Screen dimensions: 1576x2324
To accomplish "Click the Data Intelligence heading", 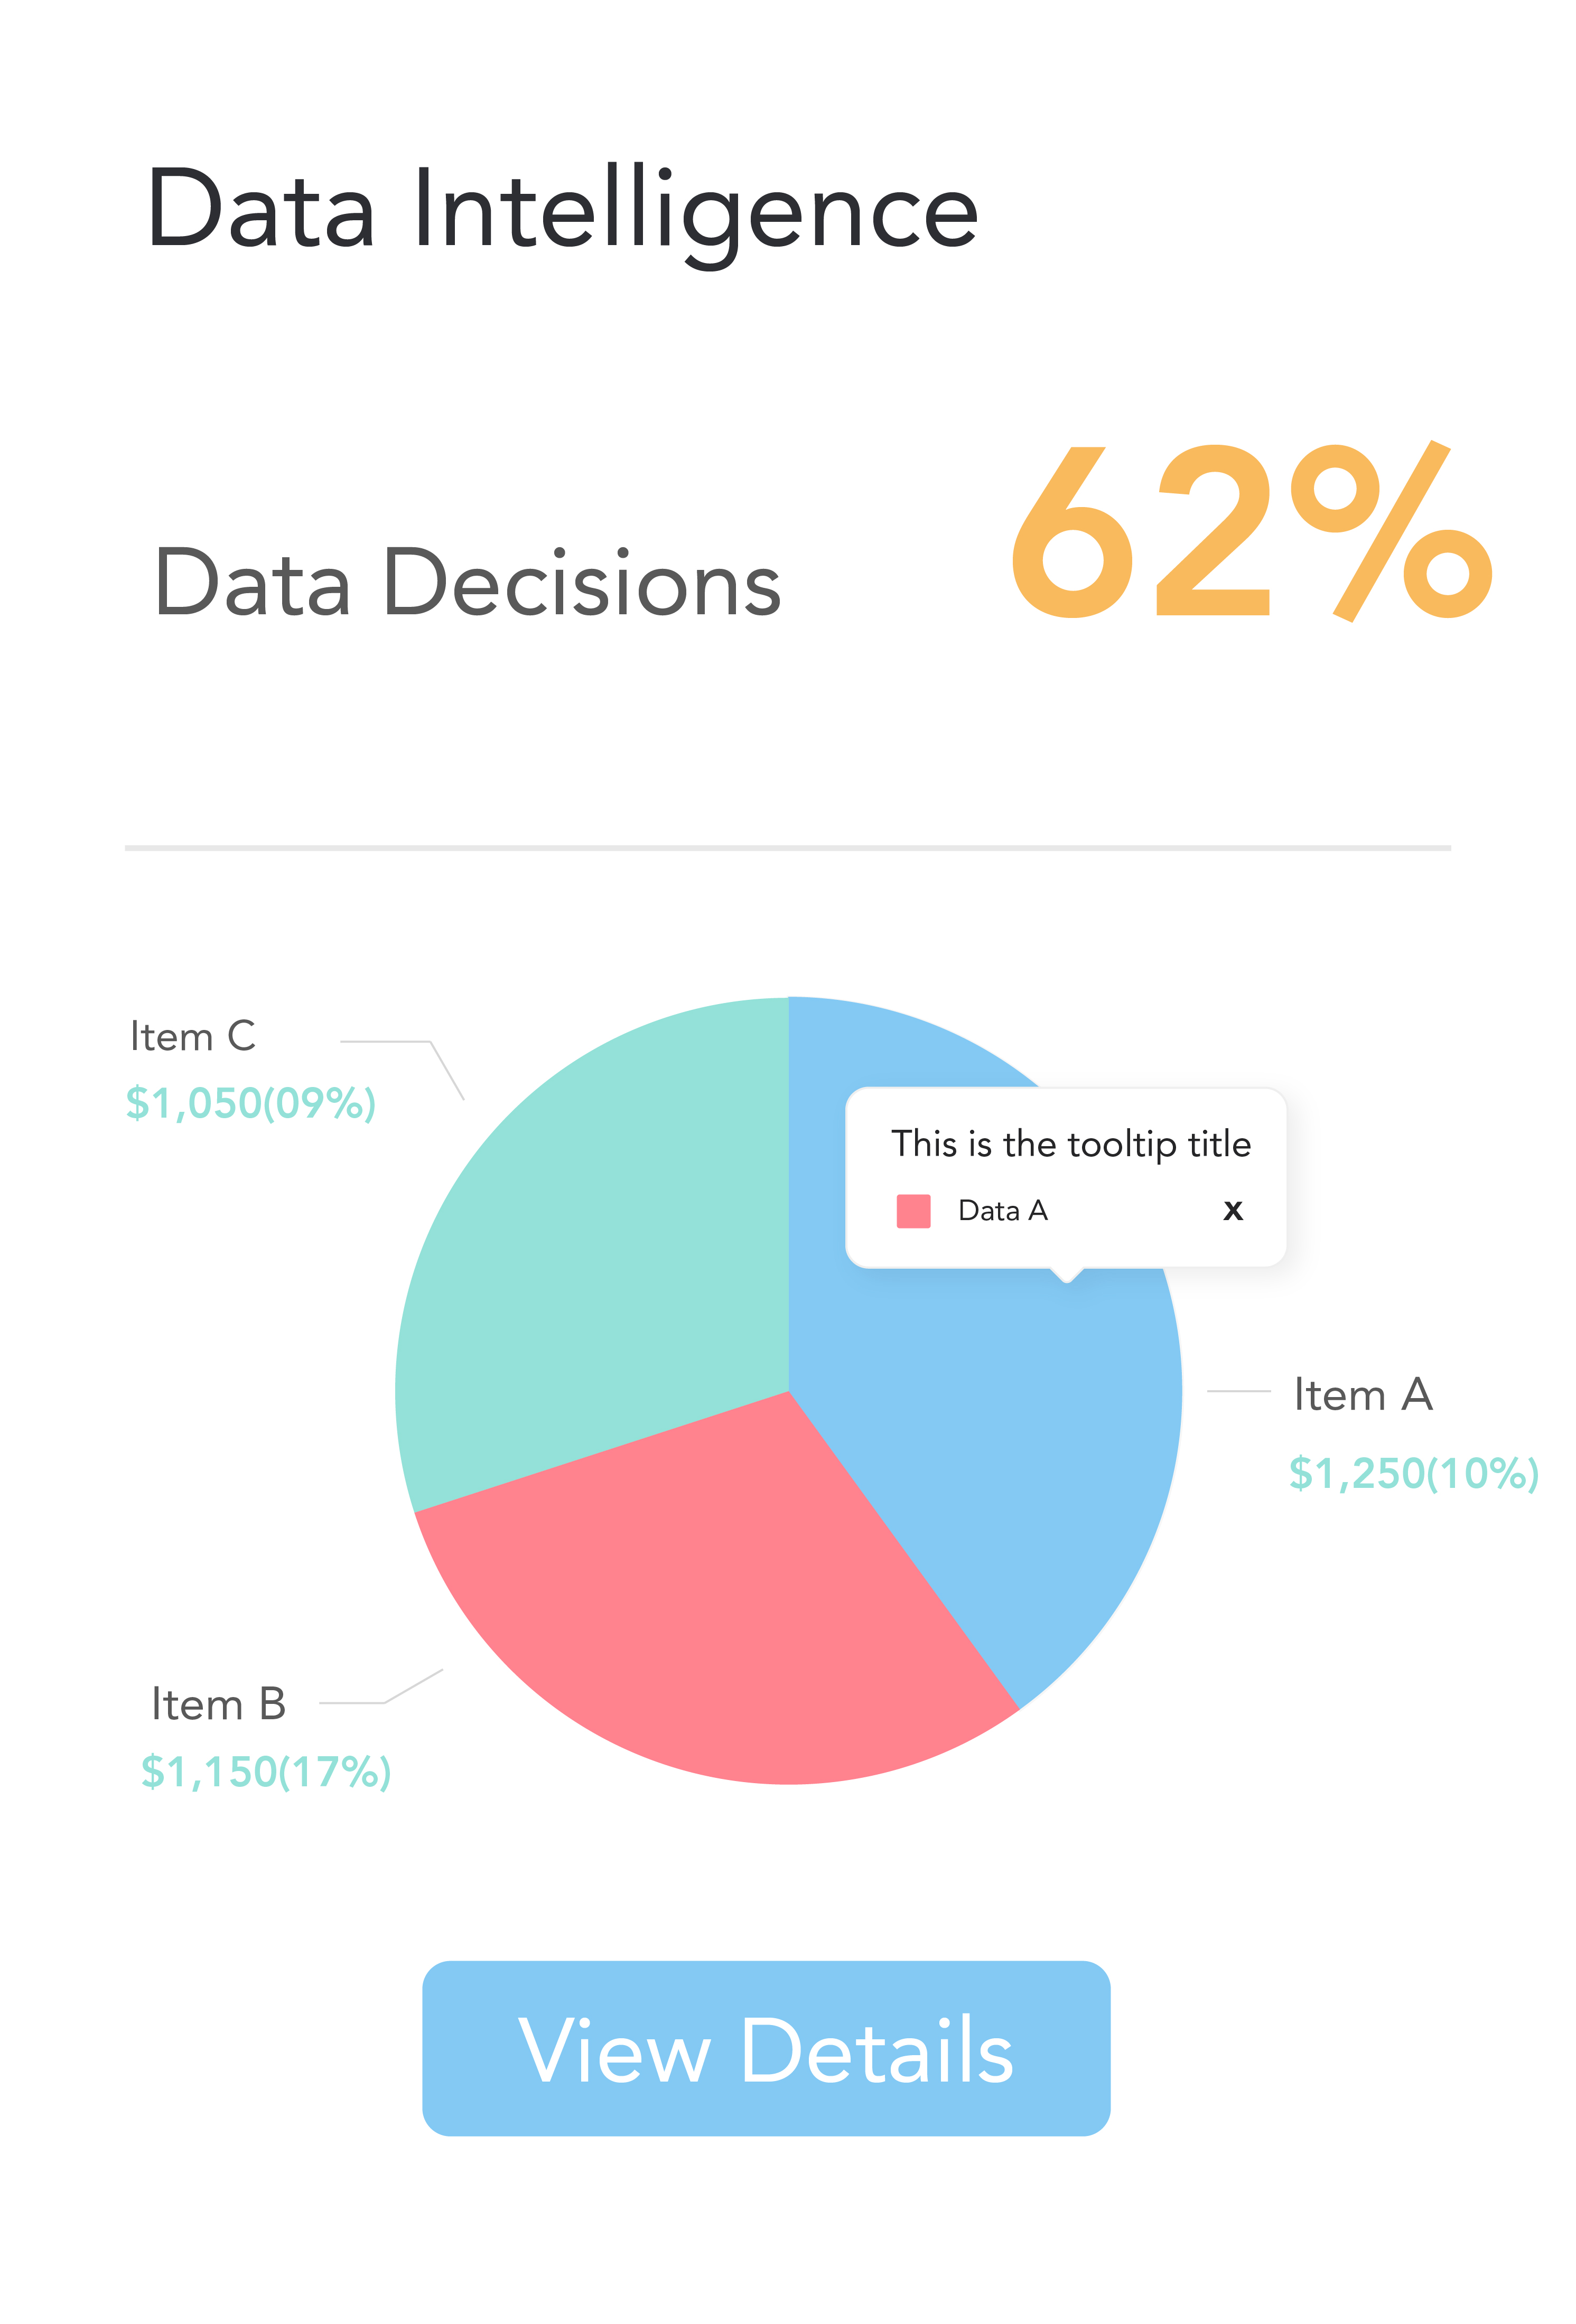I will [x=562, y=210].
